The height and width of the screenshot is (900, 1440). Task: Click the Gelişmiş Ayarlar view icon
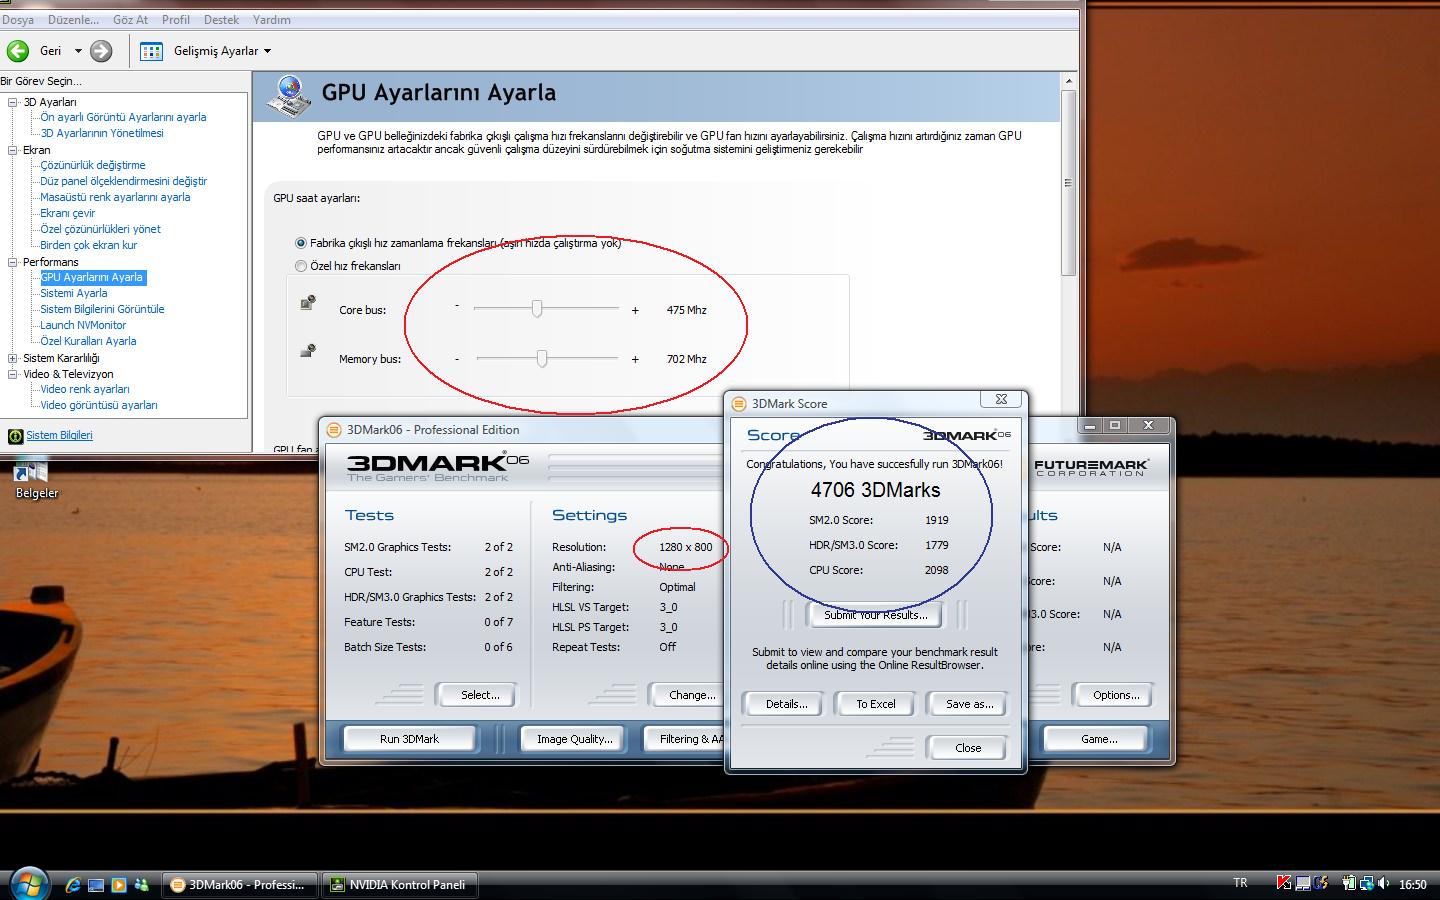pyautogui.click(x=152, y=51)
